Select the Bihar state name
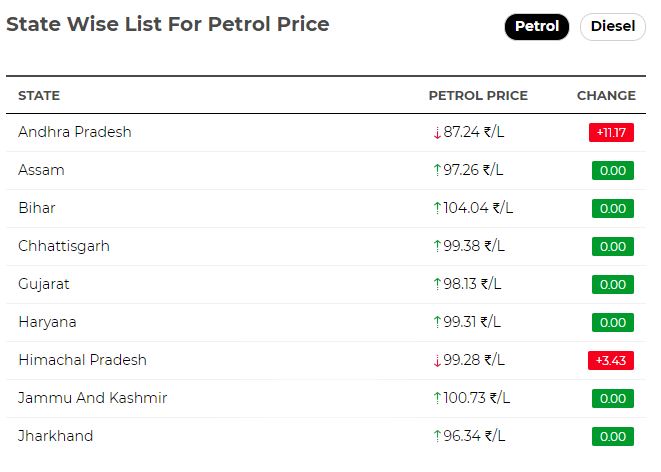This screenshot has height=472, width=661. 37,208
